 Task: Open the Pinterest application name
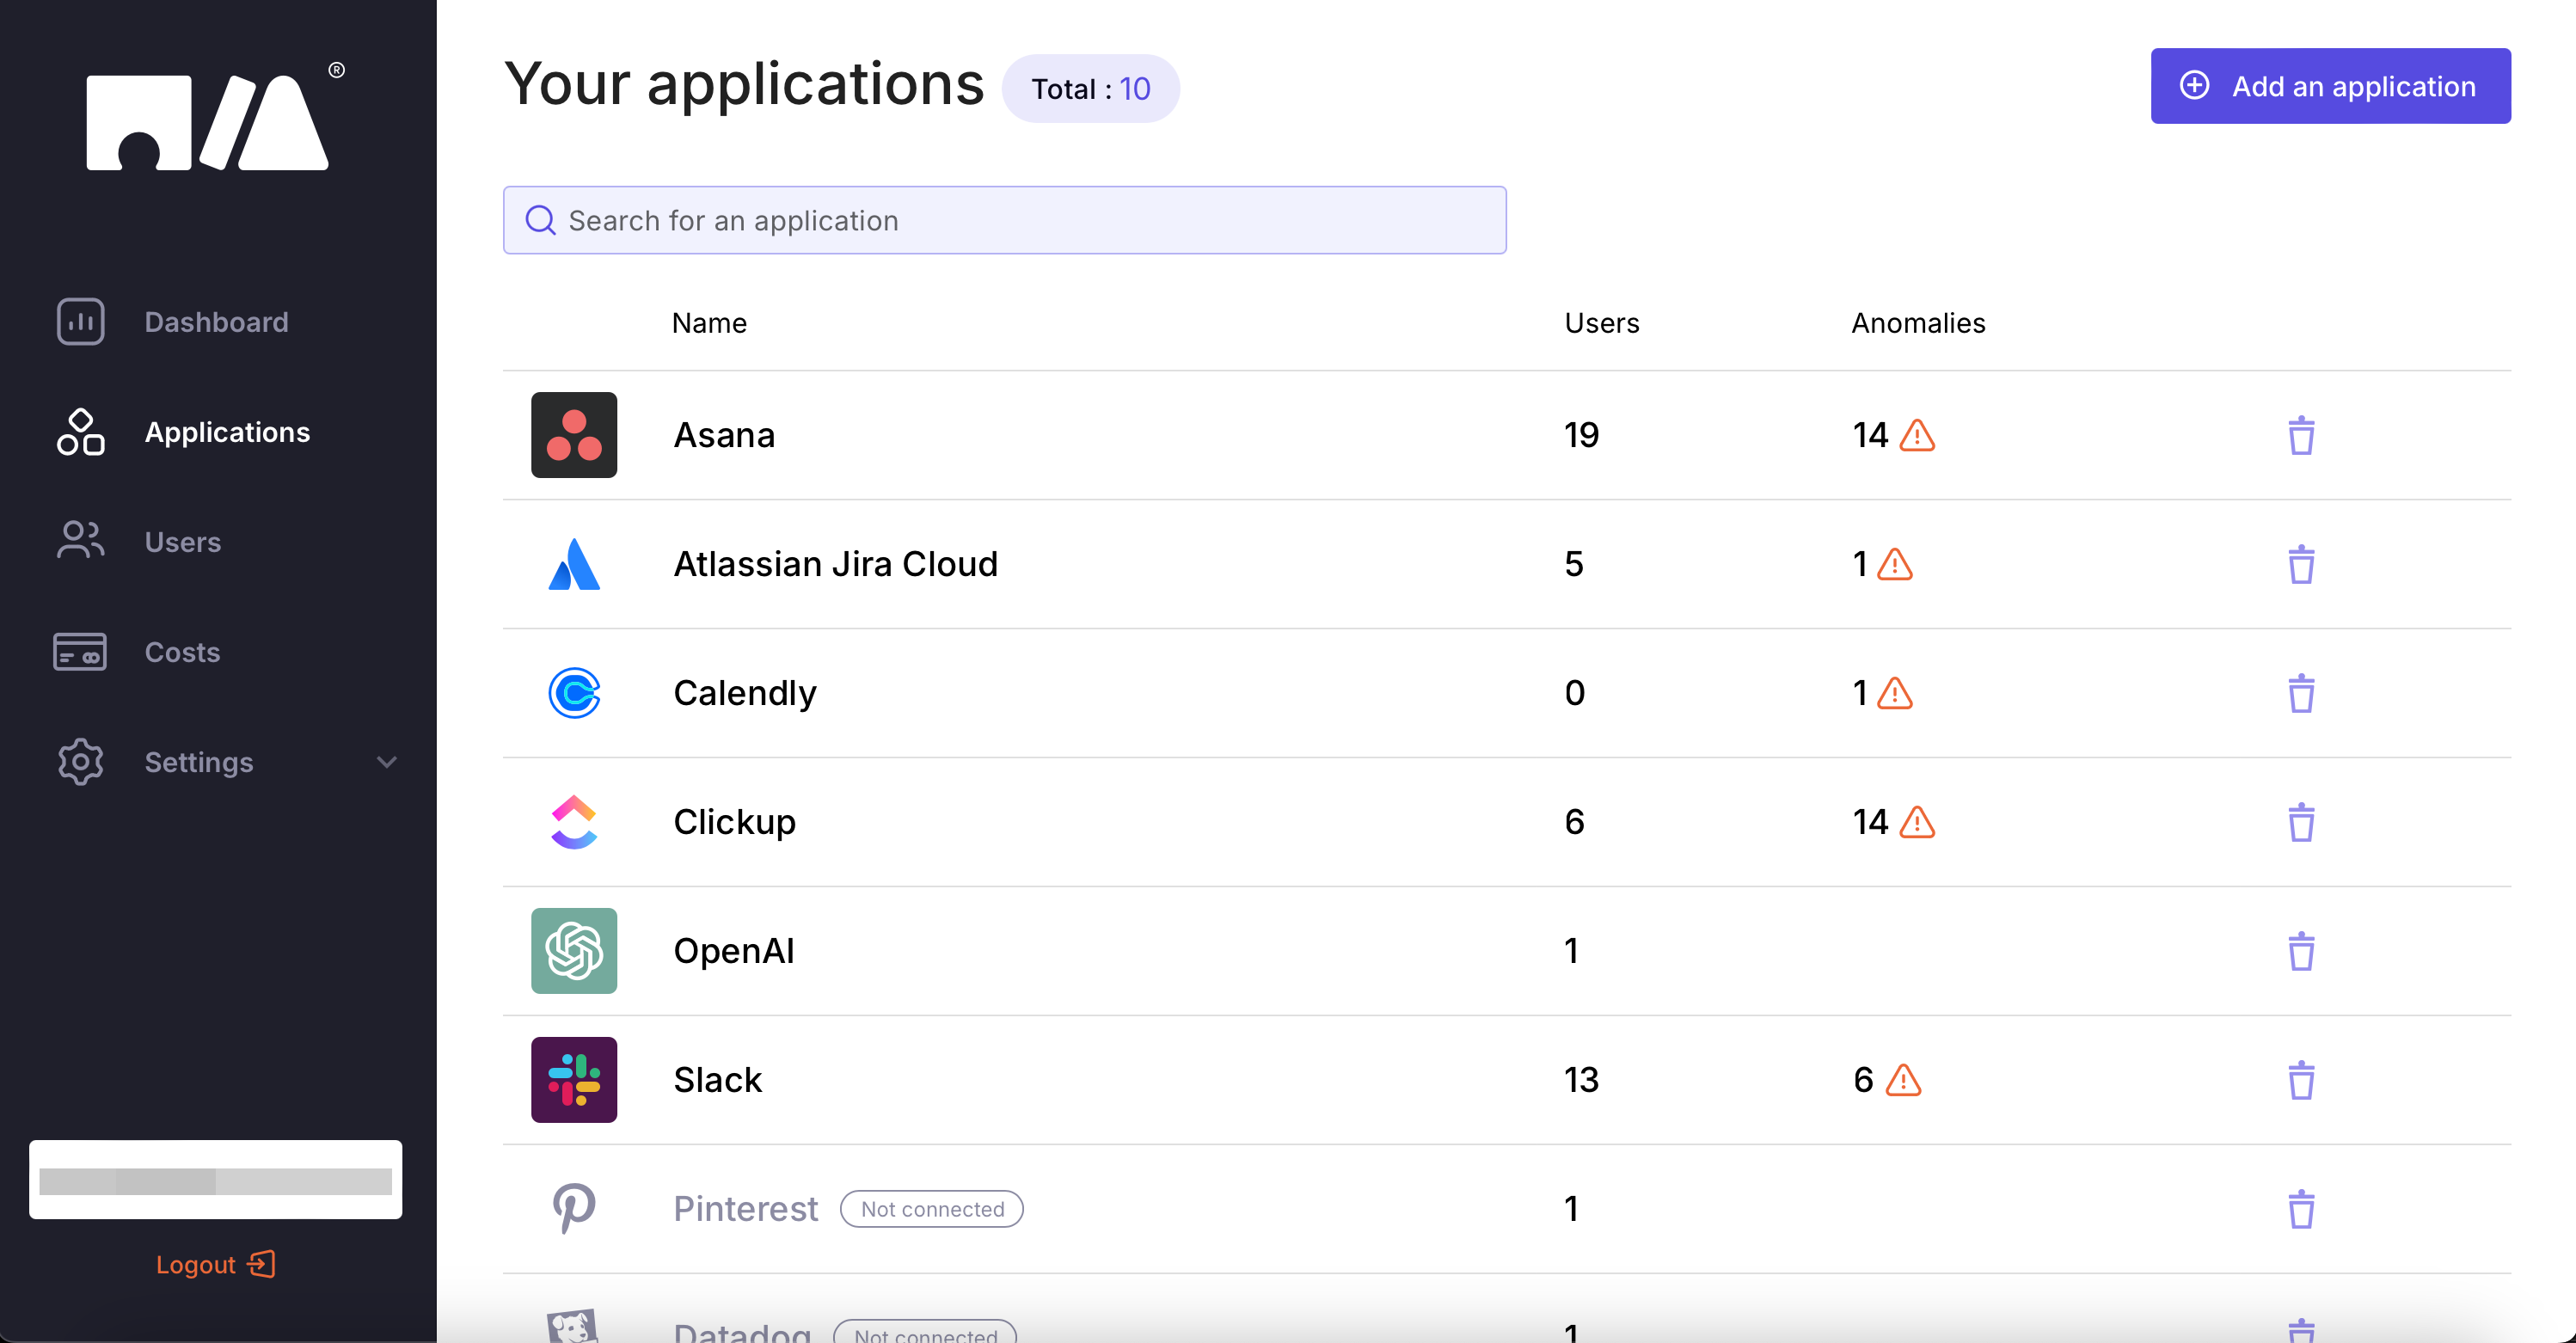click(x=745, y=1209)
